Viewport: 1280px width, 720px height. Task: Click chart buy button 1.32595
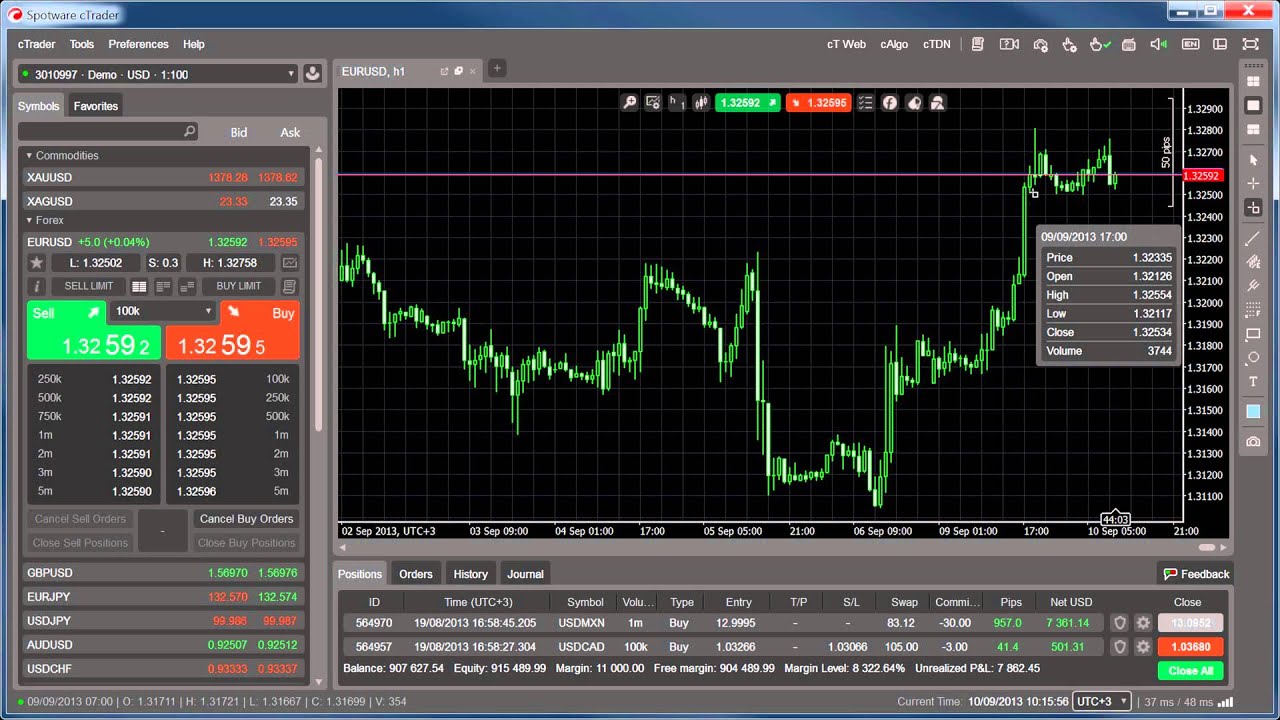click(818, 102)
